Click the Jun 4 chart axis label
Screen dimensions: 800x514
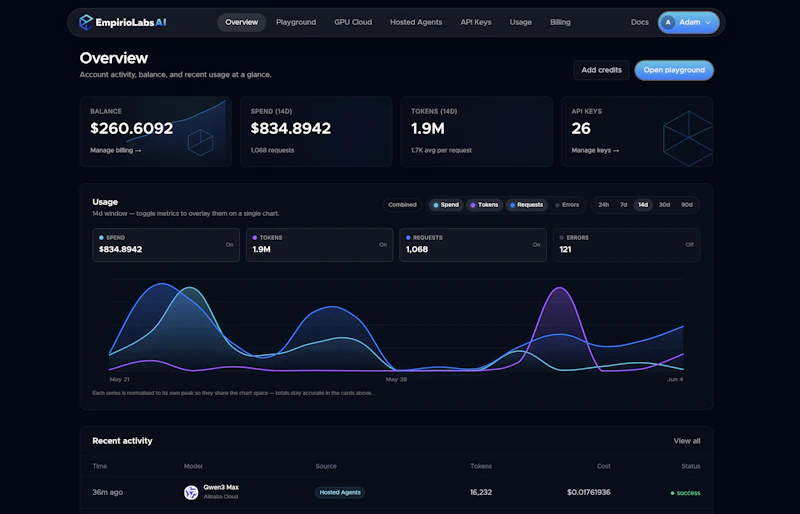[x=675, y=379]
